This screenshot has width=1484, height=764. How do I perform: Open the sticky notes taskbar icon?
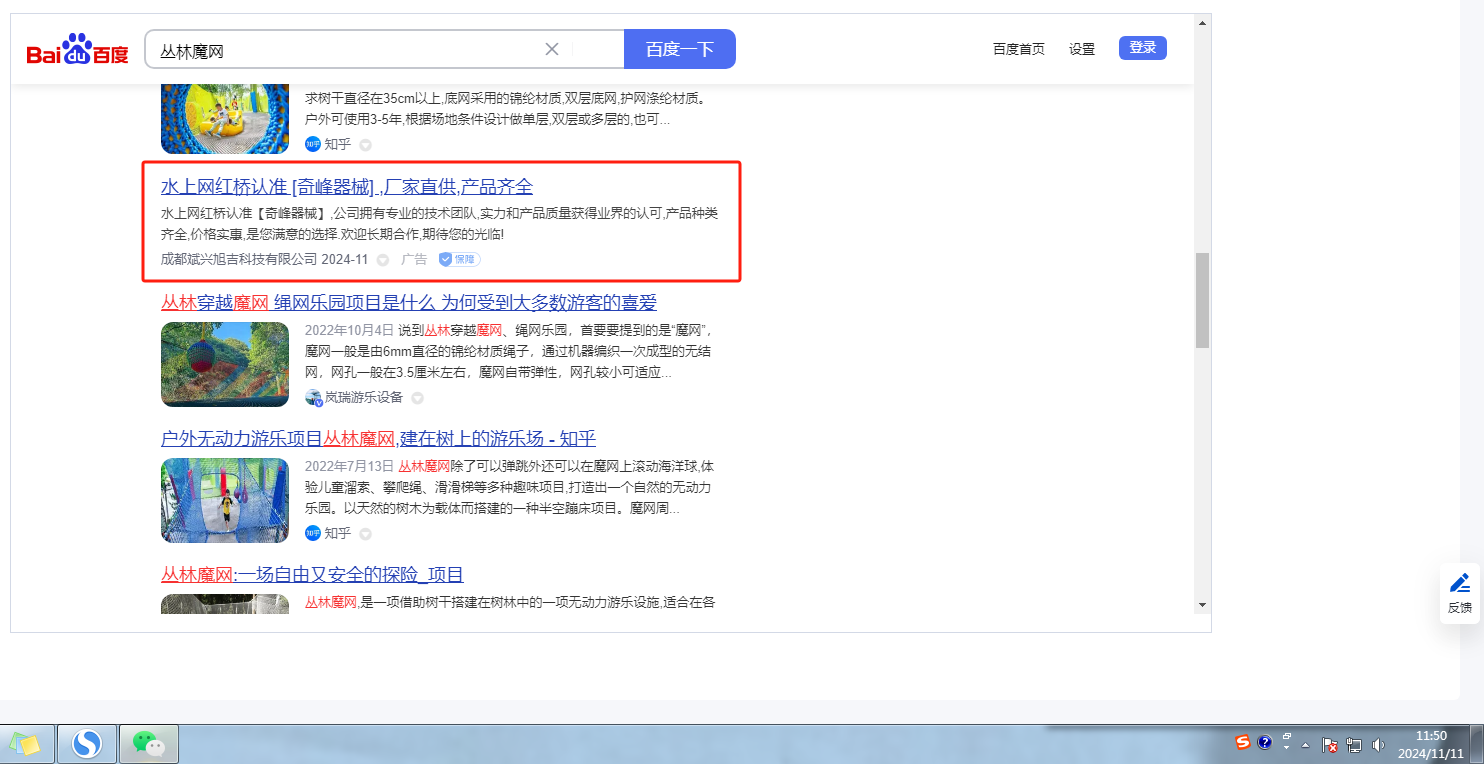(26, 744)
